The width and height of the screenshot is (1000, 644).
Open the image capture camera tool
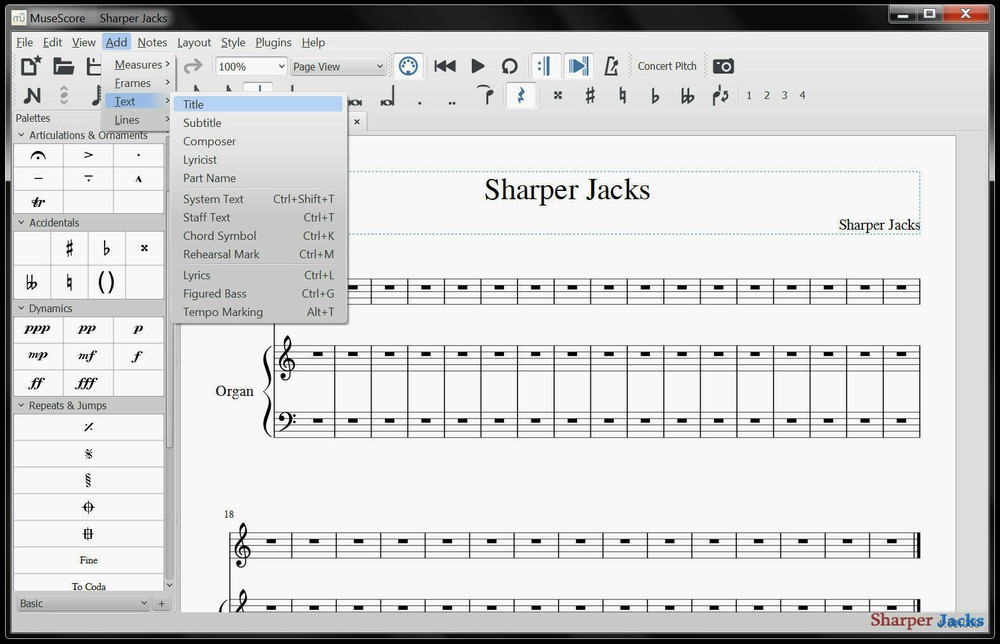pos(724,66)
